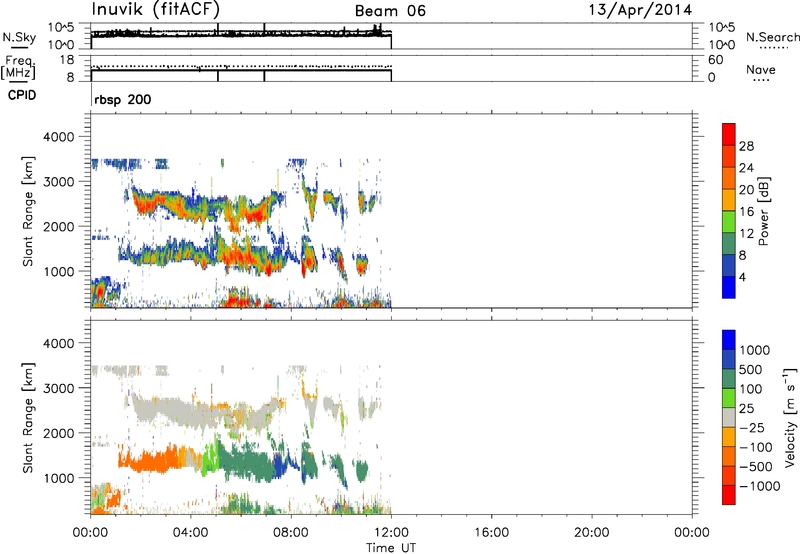
Task: Click the blue top of the Velocity color bar
Action: coord(729,339)
